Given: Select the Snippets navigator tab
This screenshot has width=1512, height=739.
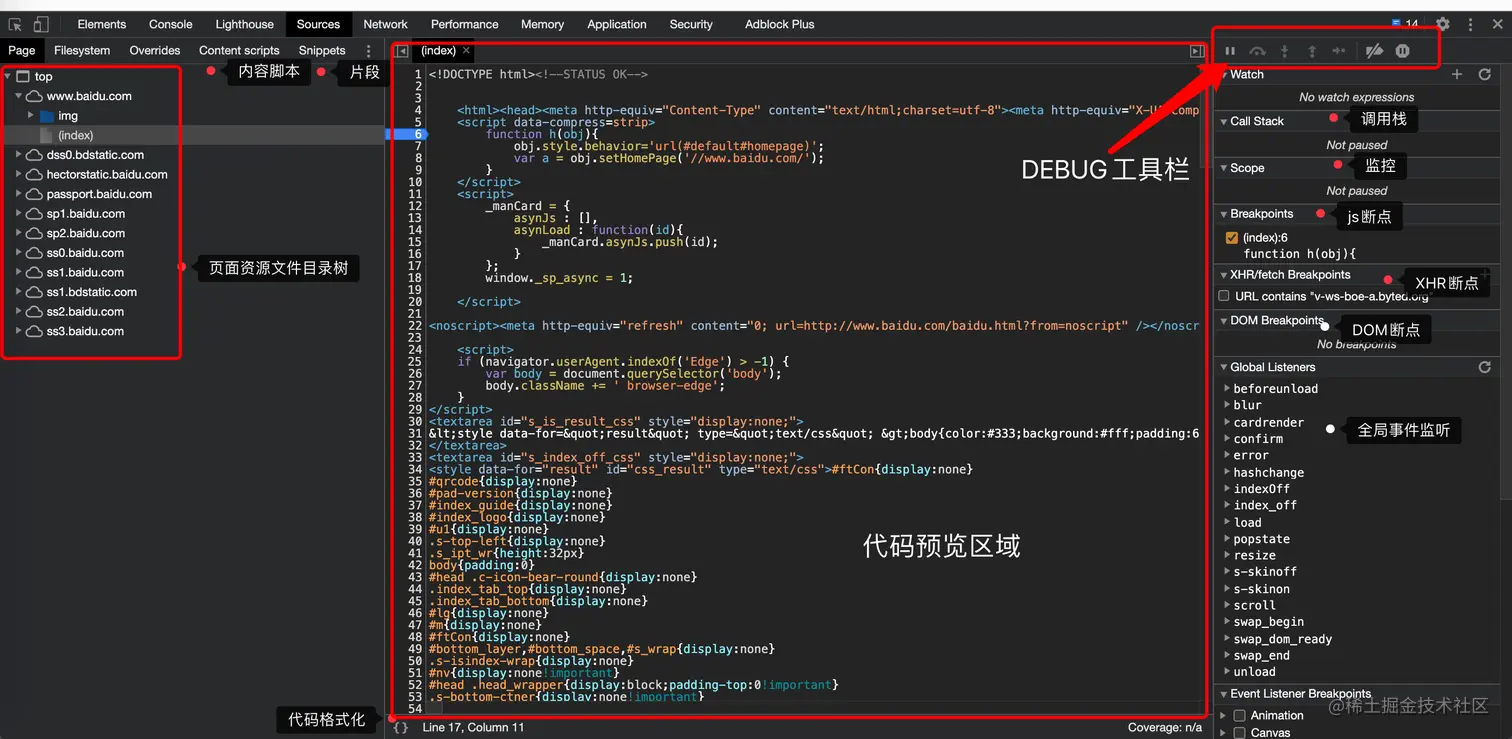Looking at the screenshot, I should click(322, 50).
